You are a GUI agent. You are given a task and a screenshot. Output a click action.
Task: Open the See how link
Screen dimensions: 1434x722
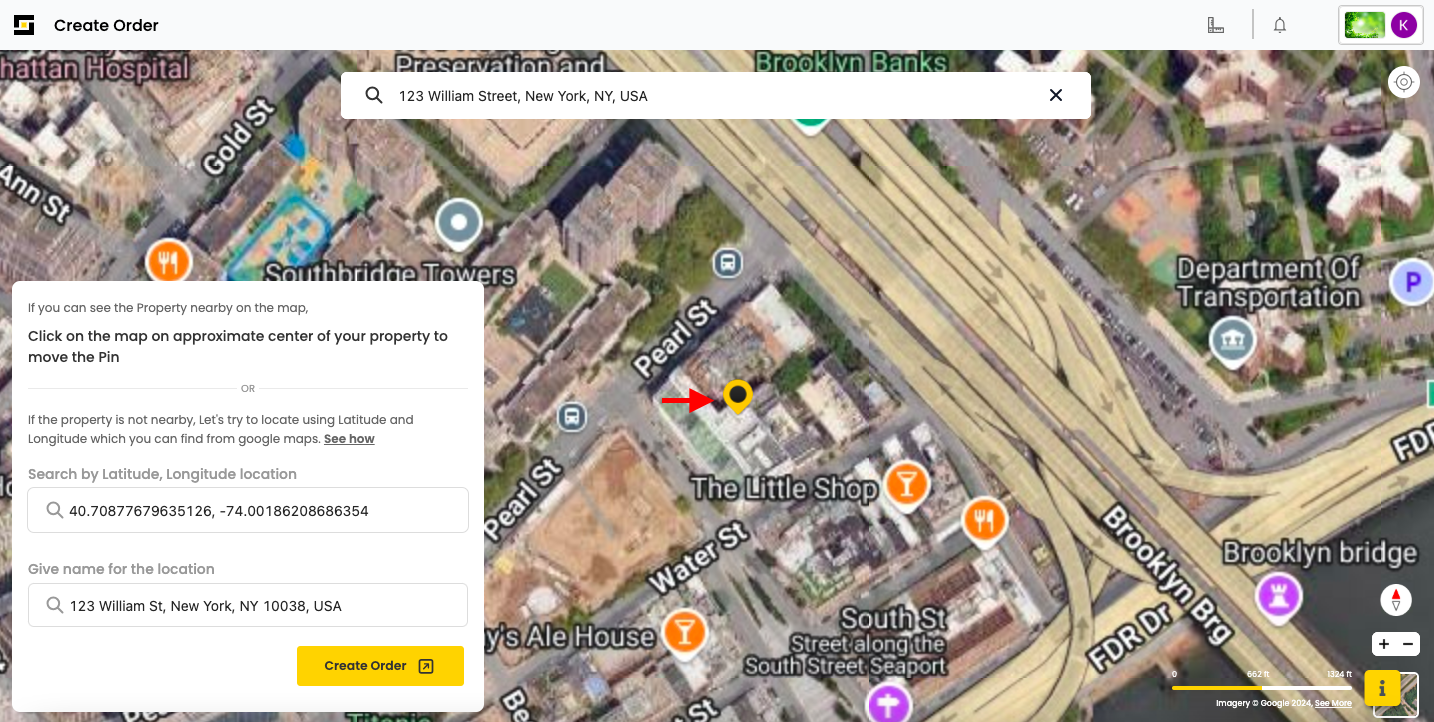pos(349,439)
